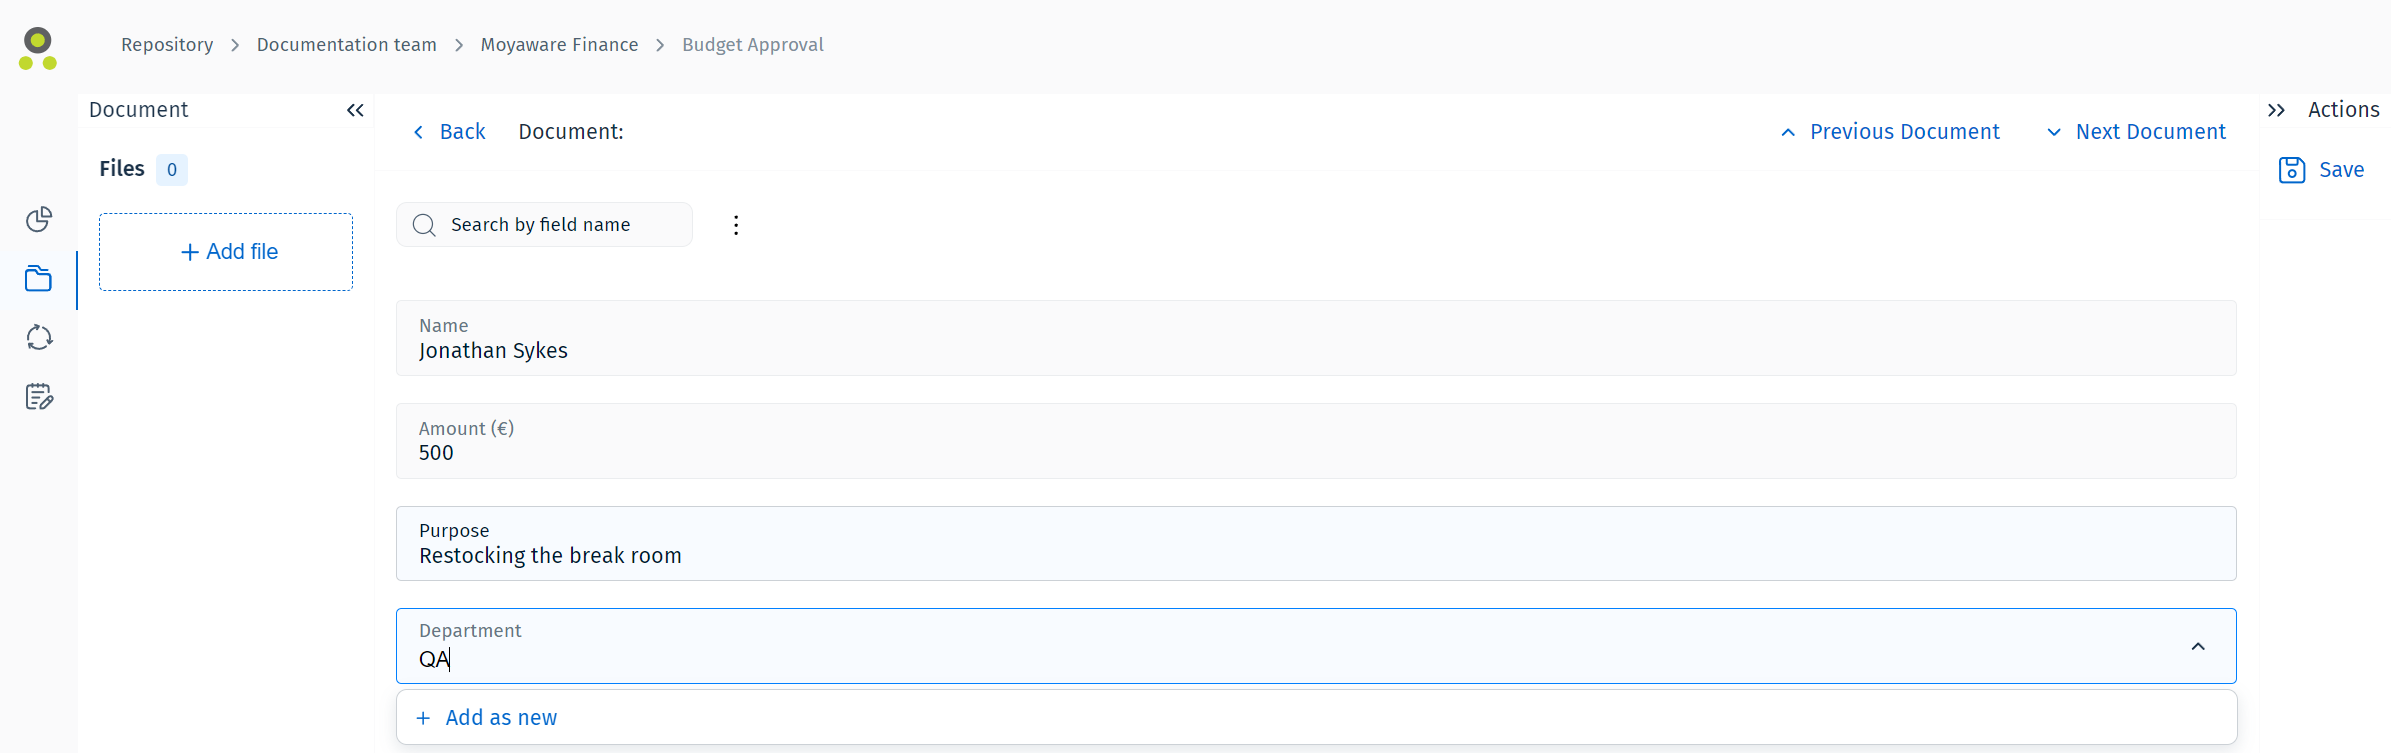2391x753 pixels.
Task: Go to Previous Document
Action: pos(1891,132)
